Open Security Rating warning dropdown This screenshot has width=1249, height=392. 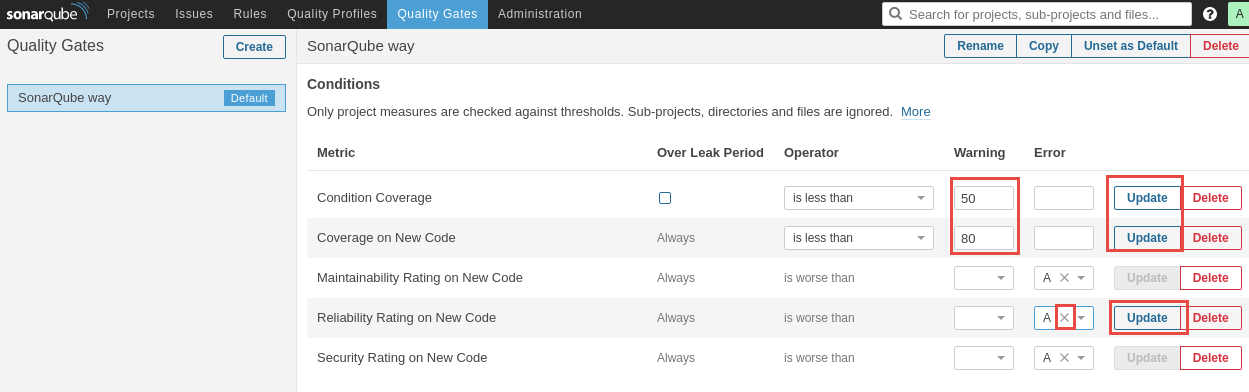(x=984, y=358)
